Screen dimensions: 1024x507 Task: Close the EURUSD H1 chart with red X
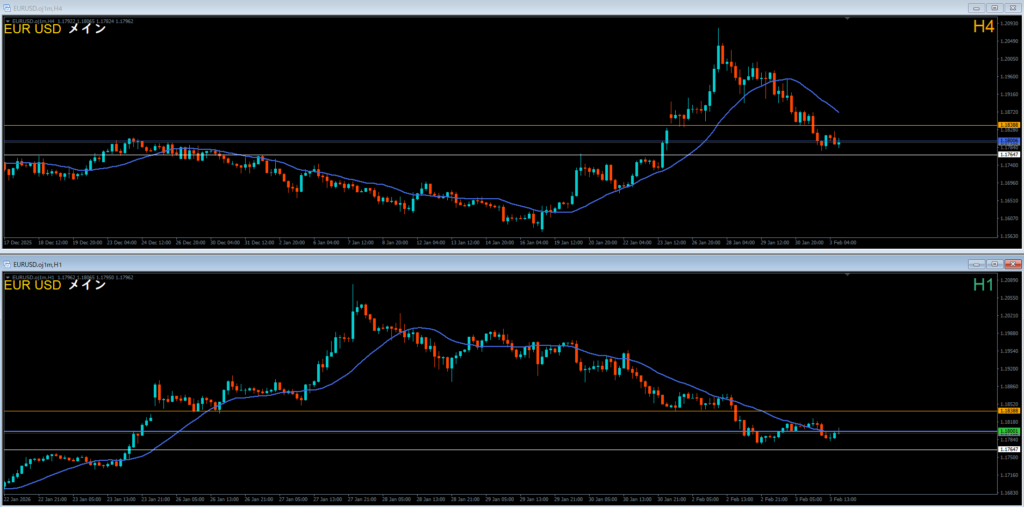point(1011,263)
